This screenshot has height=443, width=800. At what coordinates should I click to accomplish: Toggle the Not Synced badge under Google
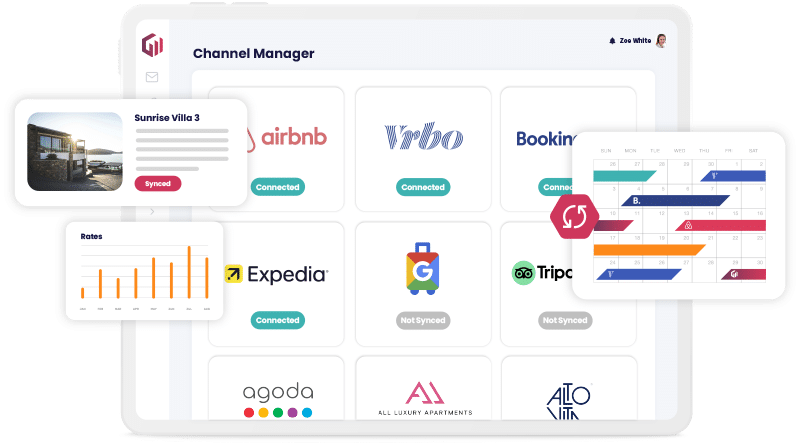pyautogui.click(x=422, y=320)
